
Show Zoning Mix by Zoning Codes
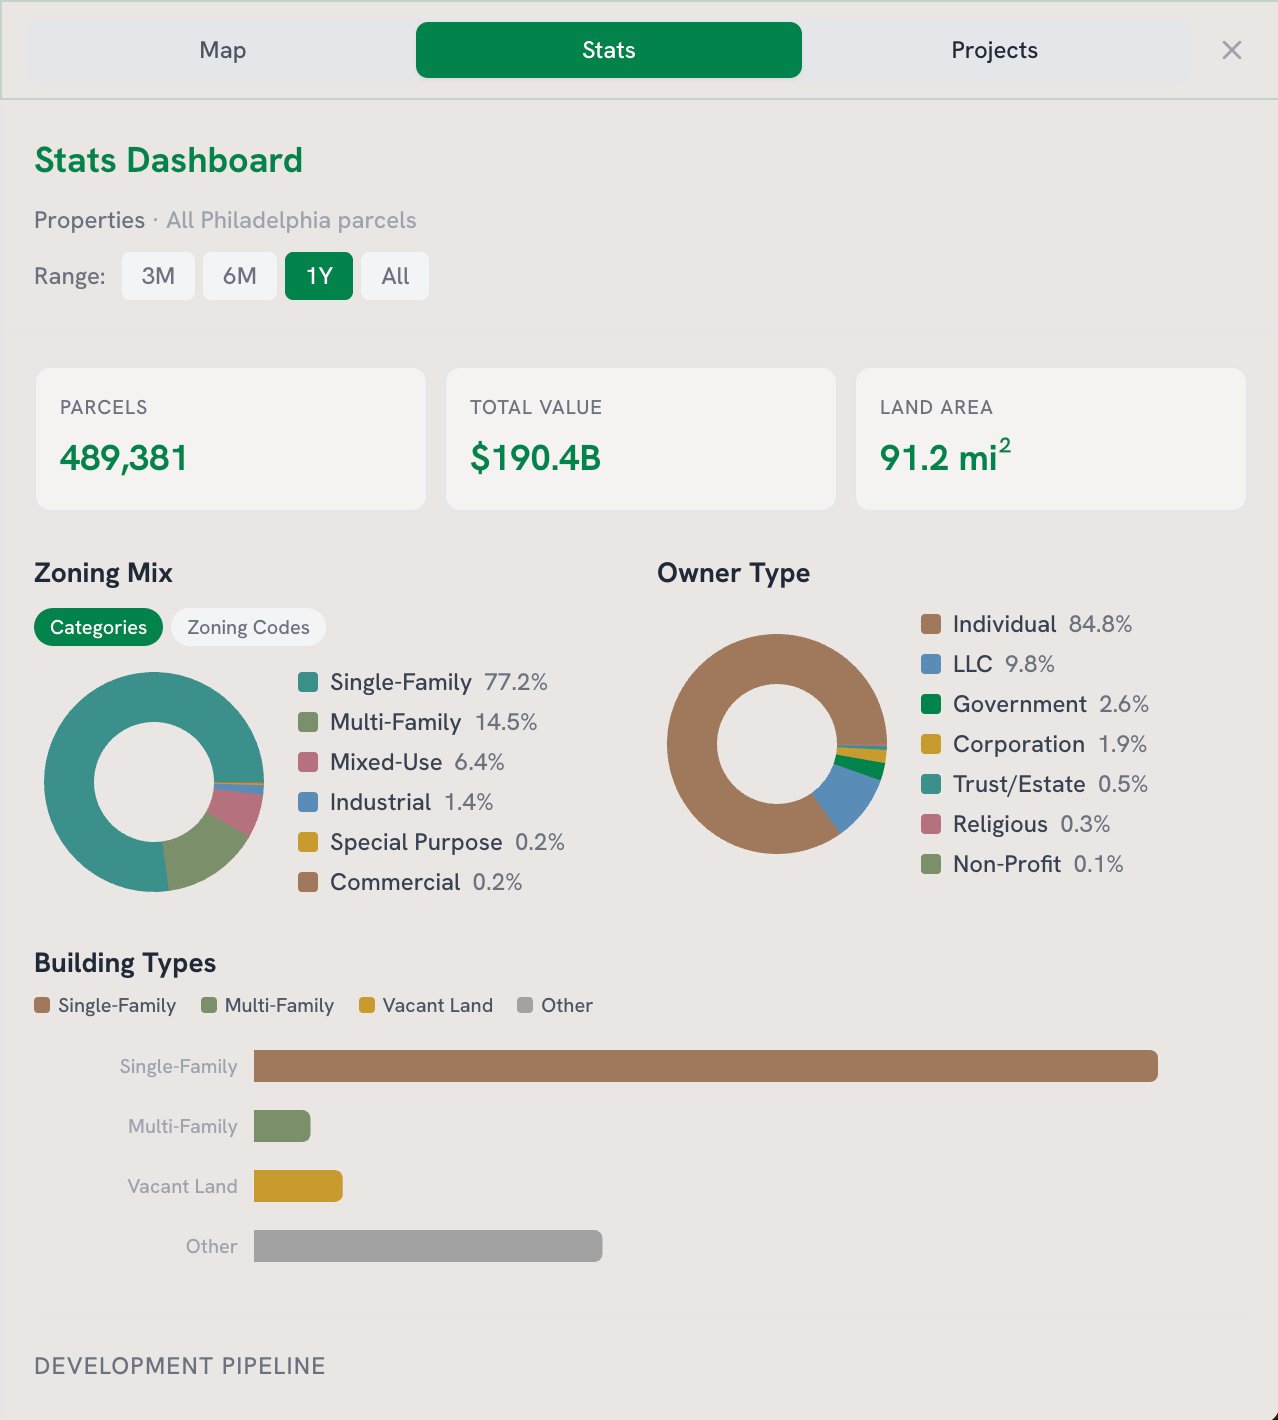pyautogui.click(x=248, y=627)
